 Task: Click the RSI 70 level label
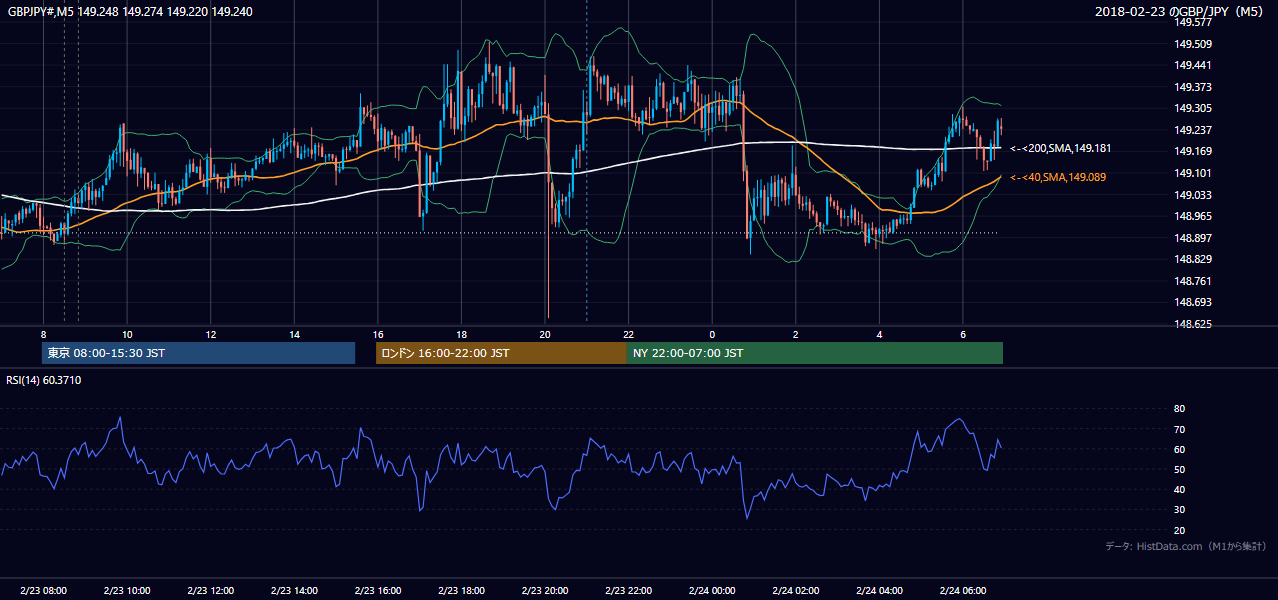tap(1179, 429)
